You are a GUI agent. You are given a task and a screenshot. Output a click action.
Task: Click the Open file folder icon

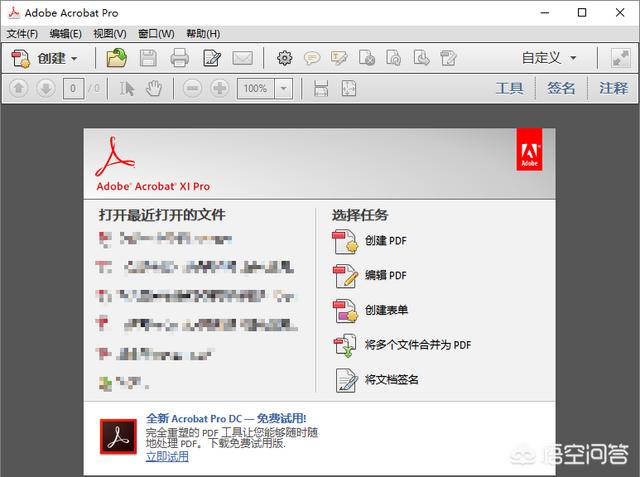tap(117, 58)
